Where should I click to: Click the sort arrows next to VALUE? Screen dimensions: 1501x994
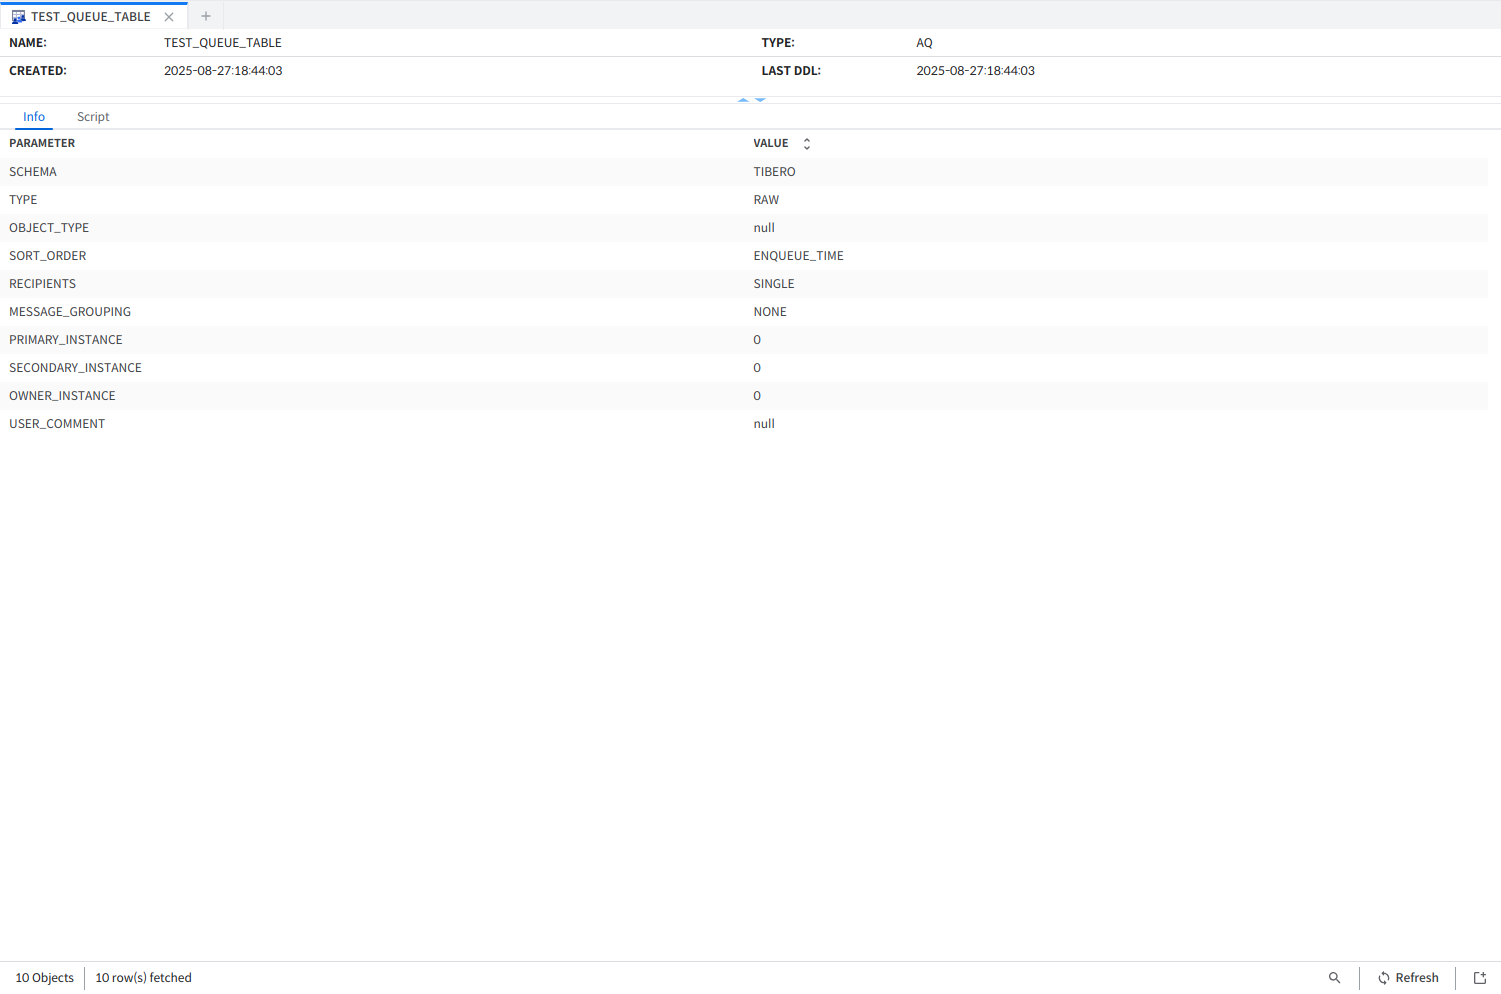click(x=807, y=144)
